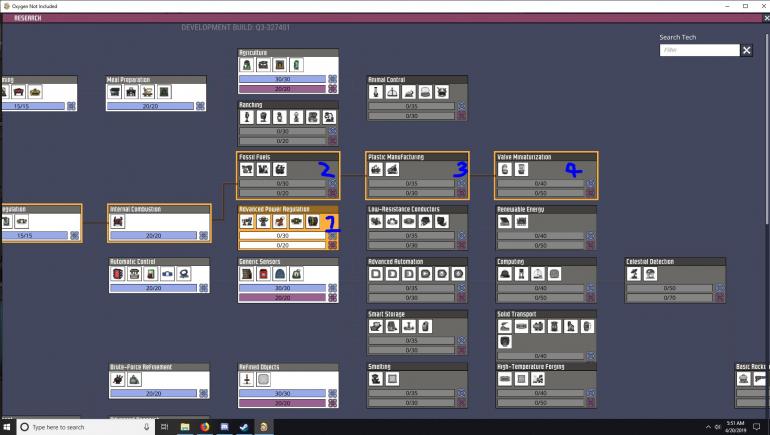Click the RESEARCH header label
Viewport: 770px width, 435px height.
click(x=28, y=18)
